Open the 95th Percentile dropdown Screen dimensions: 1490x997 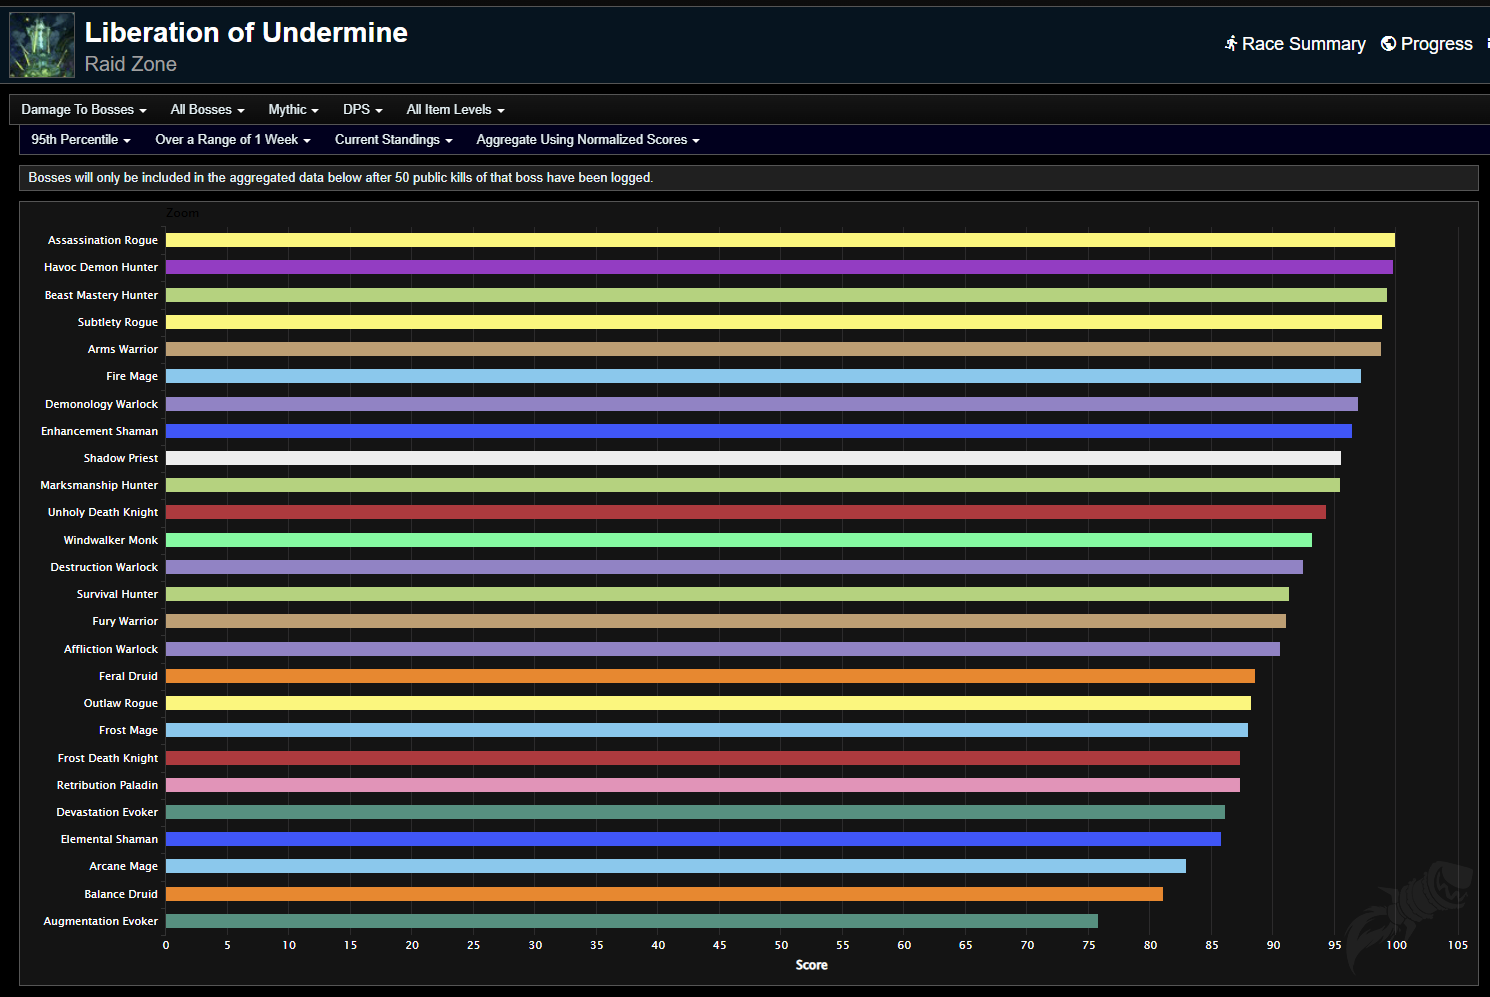81,140
